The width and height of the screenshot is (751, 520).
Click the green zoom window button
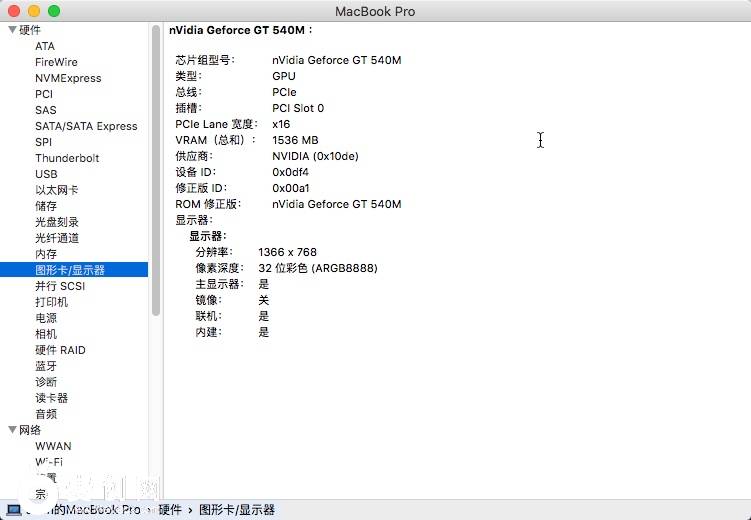tap(54, 11)
